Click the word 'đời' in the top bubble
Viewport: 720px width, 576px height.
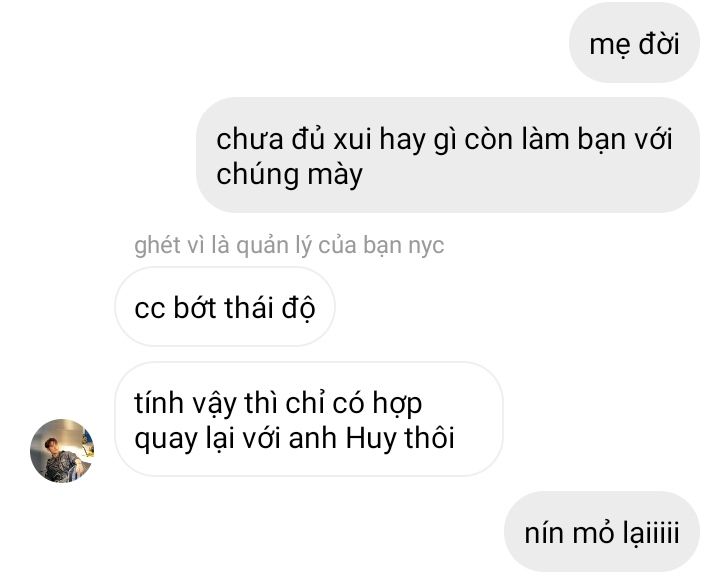[x=659, y=44]
